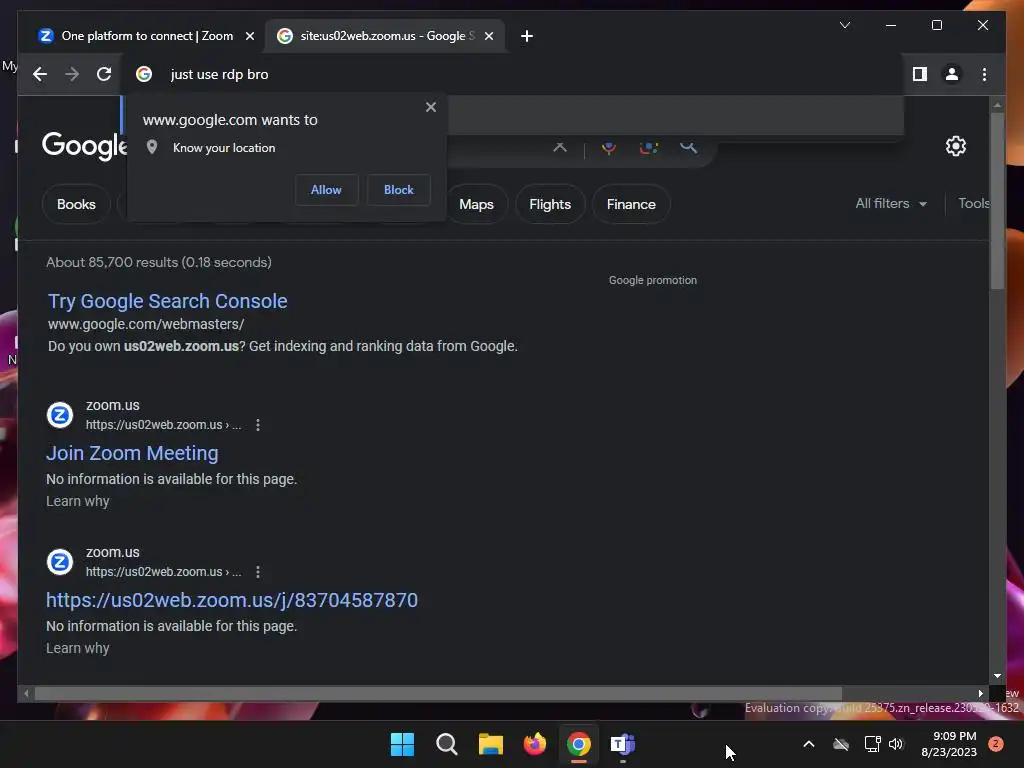Image resolution: width=1024 pixels, height=768 pixels.
Task: Open the tab search chevron in the title bar
Action: coord(844,25)
